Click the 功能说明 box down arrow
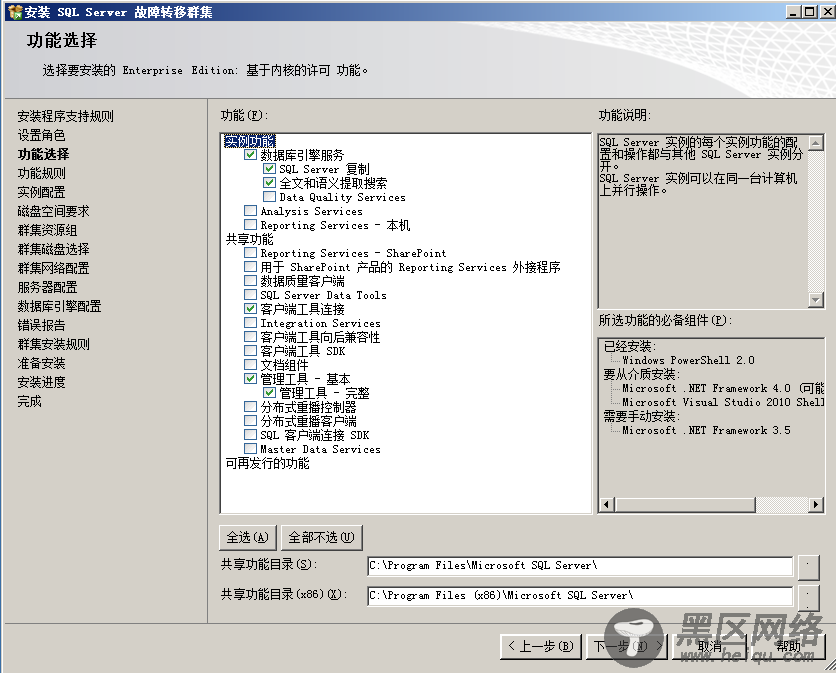Screen dimensions: 836x673 point(816,300)
